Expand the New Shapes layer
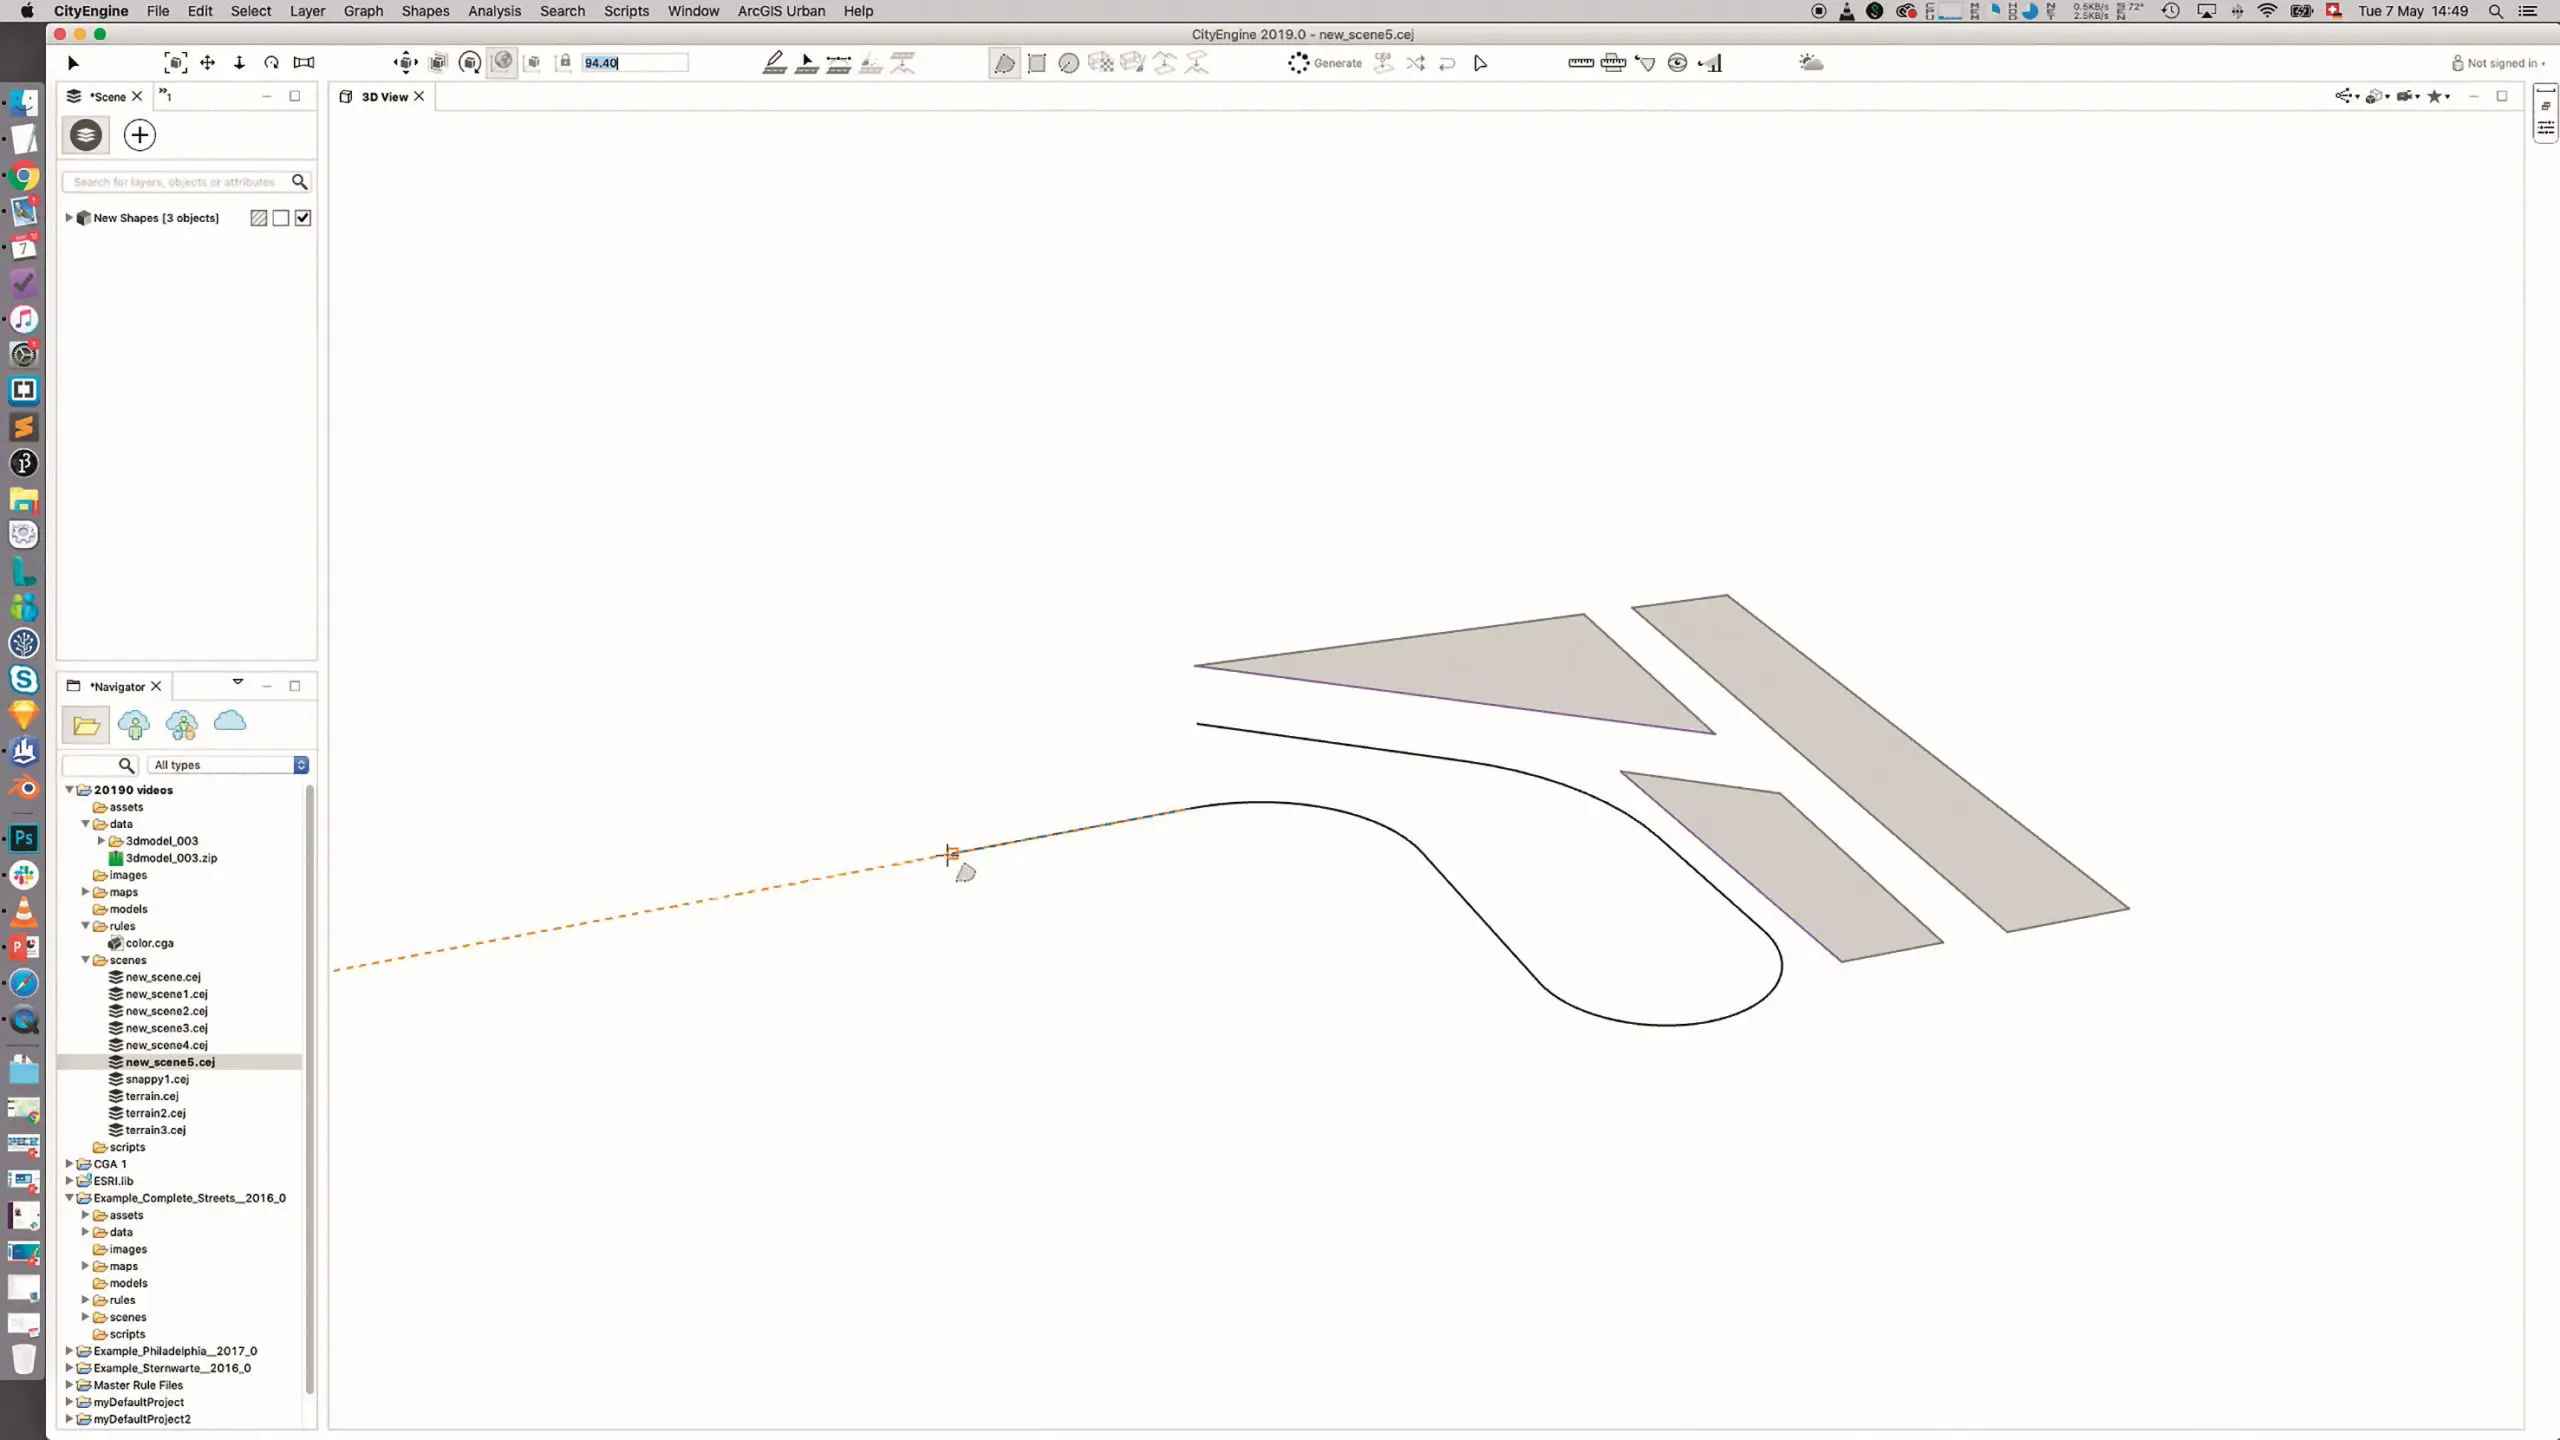The height and width of the screenshot is (1440, 2560). (x=69, y=218)
